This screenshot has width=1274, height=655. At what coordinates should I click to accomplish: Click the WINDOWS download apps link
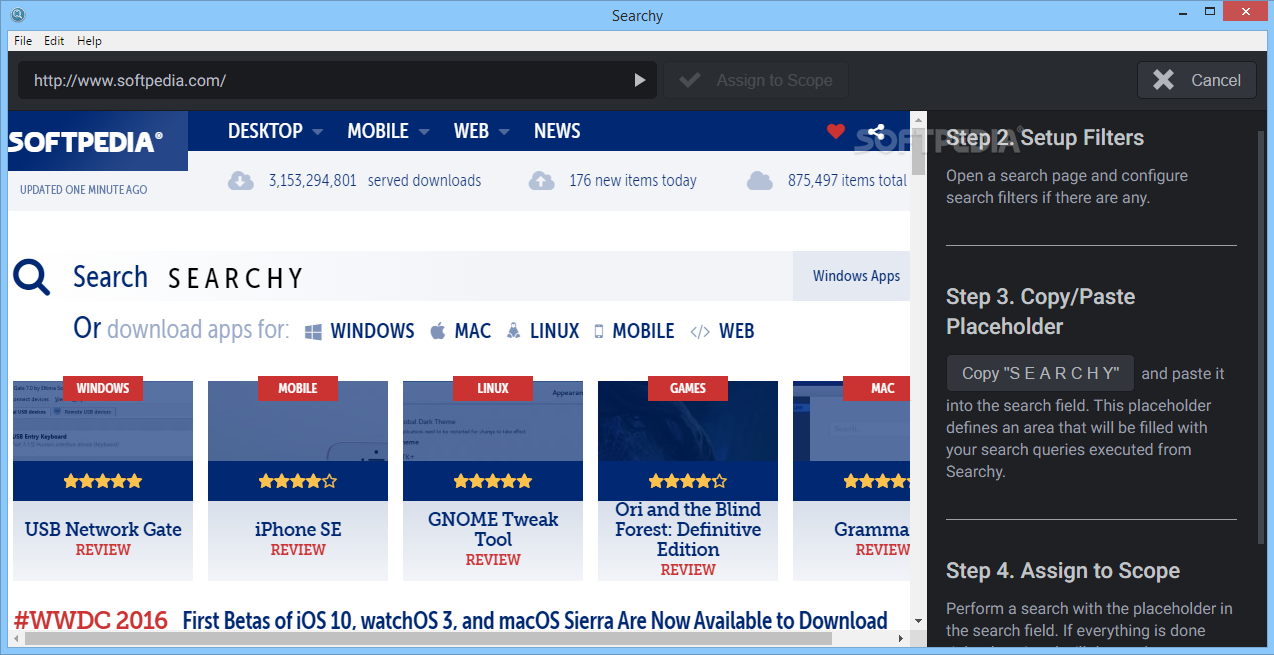pos(360,331)
